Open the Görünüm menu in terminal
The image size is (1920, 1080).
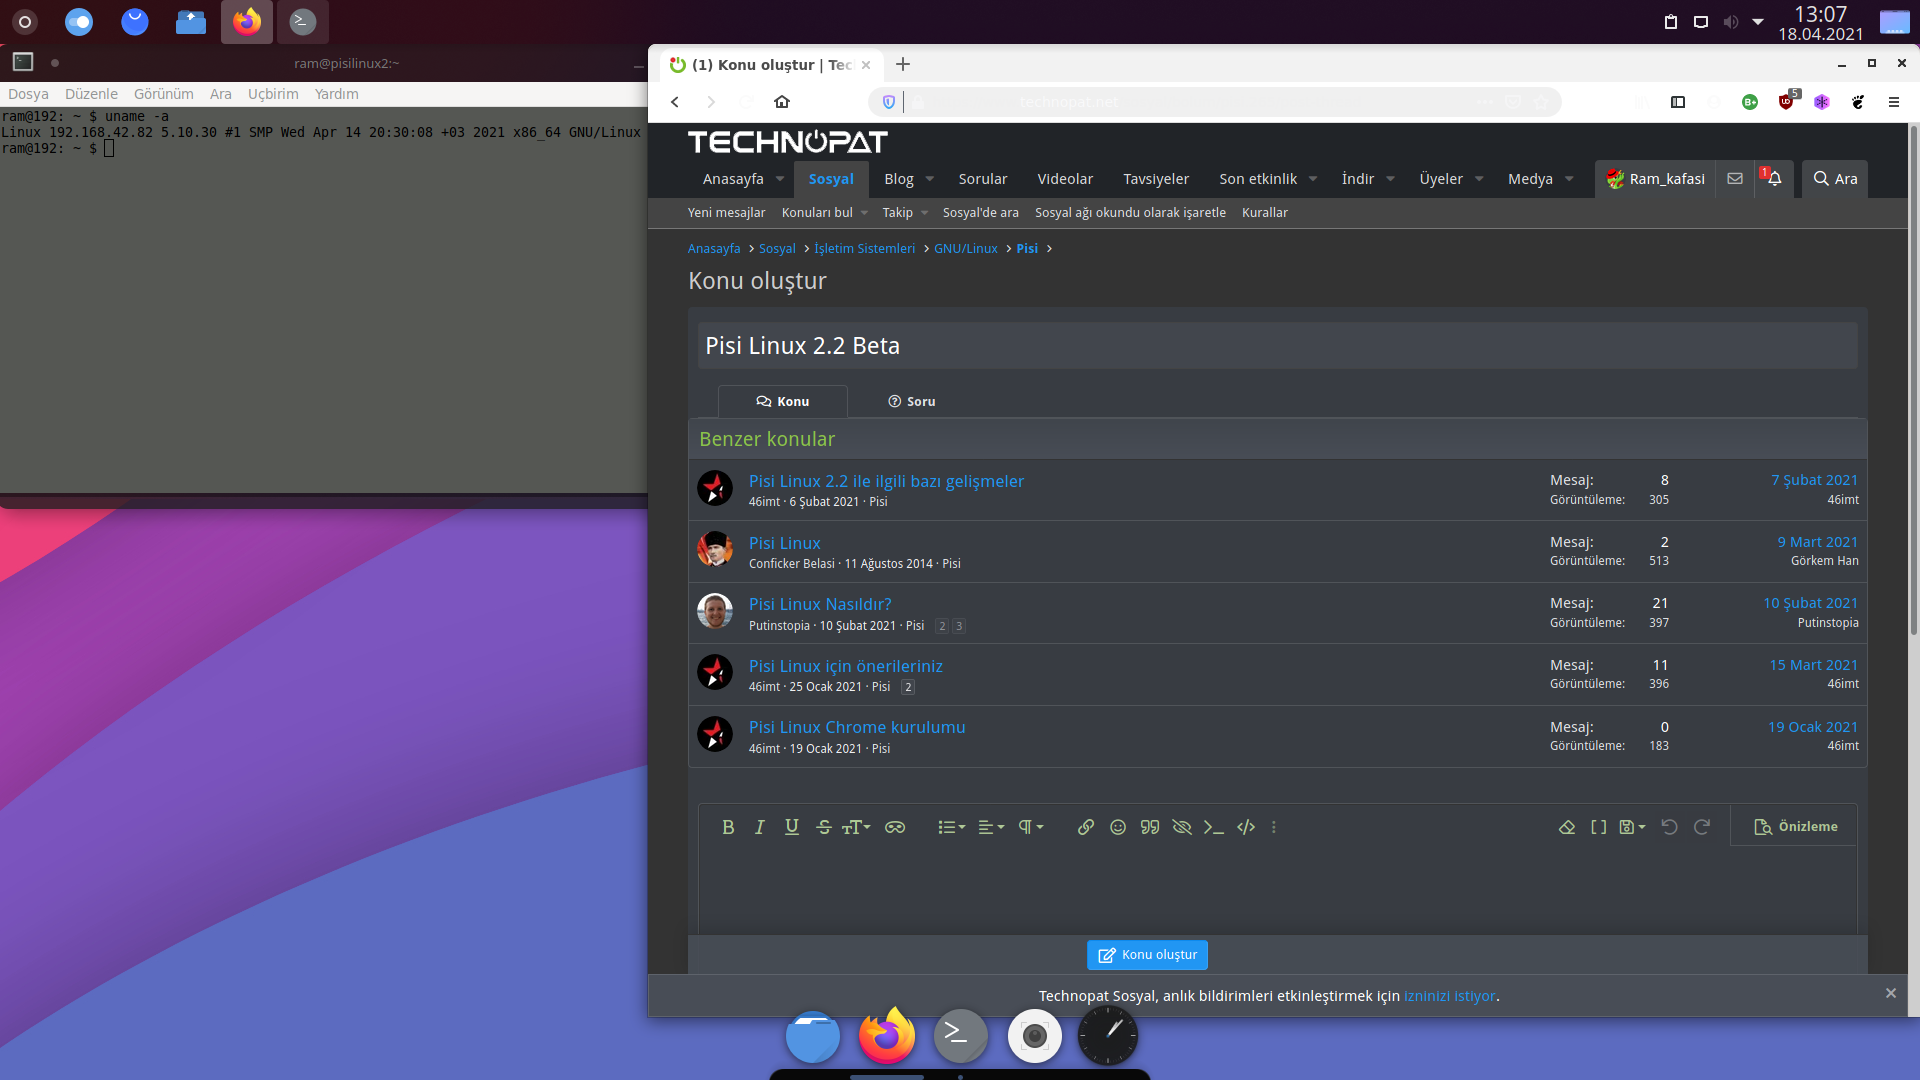(163, 94)
